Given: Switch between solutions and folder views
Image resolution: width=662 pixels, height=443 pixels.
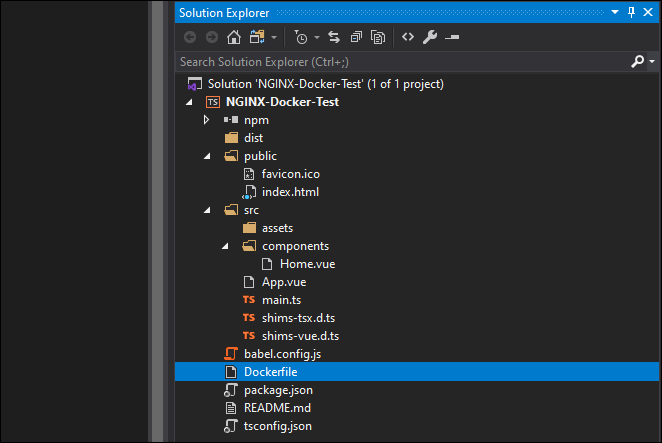Looking at the screenshot, I should 257,37.
